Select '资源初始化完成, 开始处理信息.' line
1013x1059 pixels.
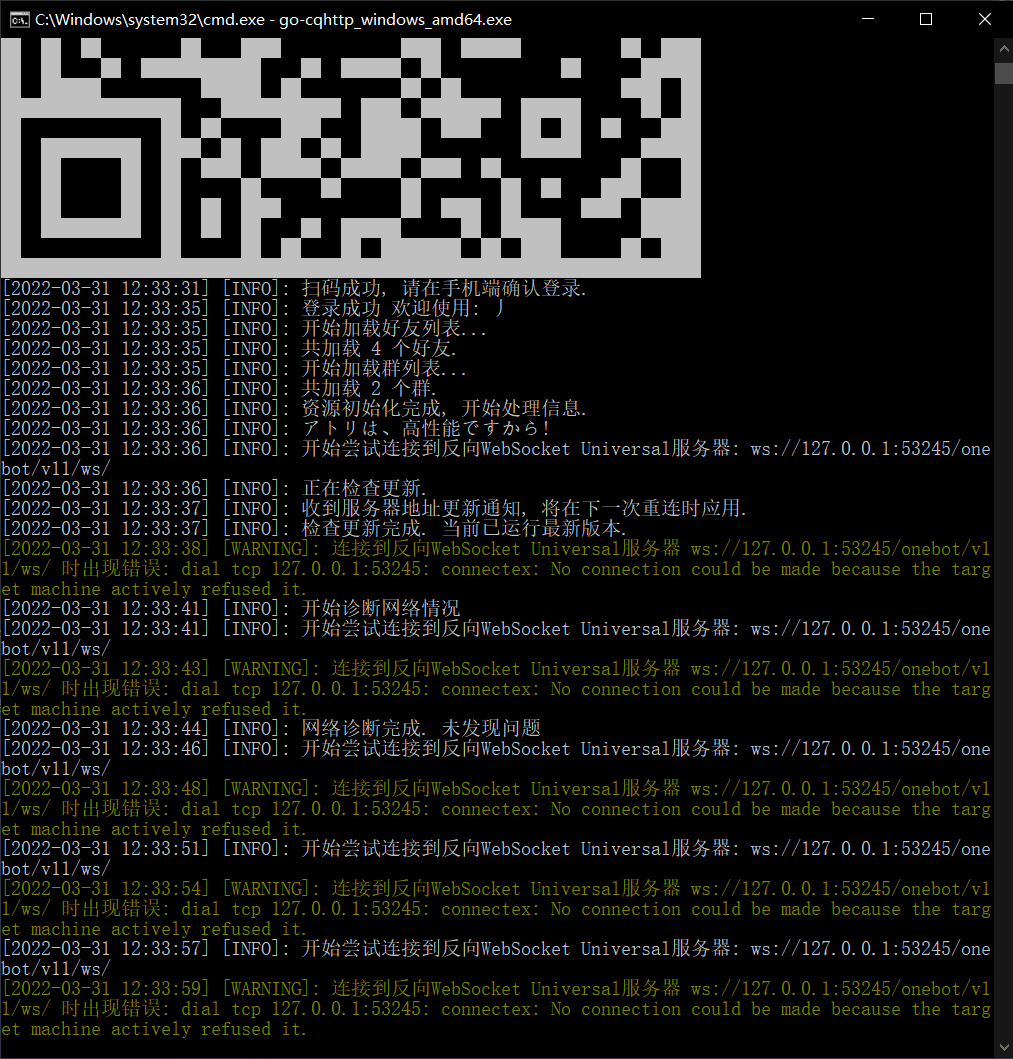444,409
